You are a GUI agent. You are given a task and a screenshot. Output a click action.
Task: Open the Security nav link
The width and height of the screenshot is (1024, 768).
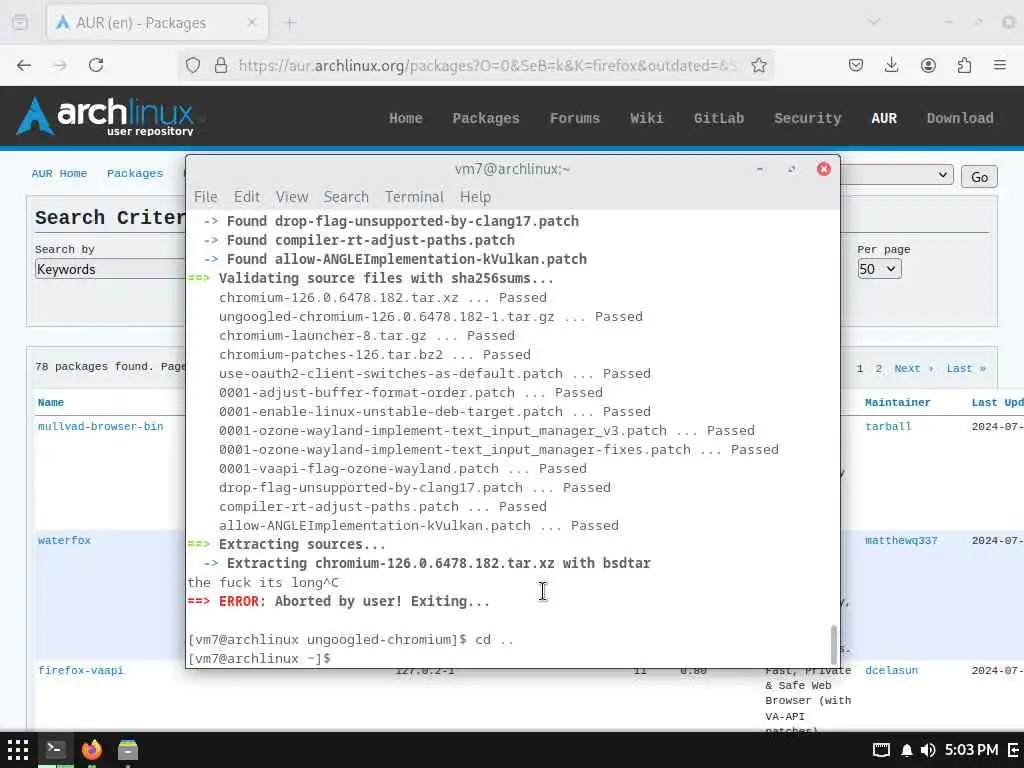coord(808,118)
